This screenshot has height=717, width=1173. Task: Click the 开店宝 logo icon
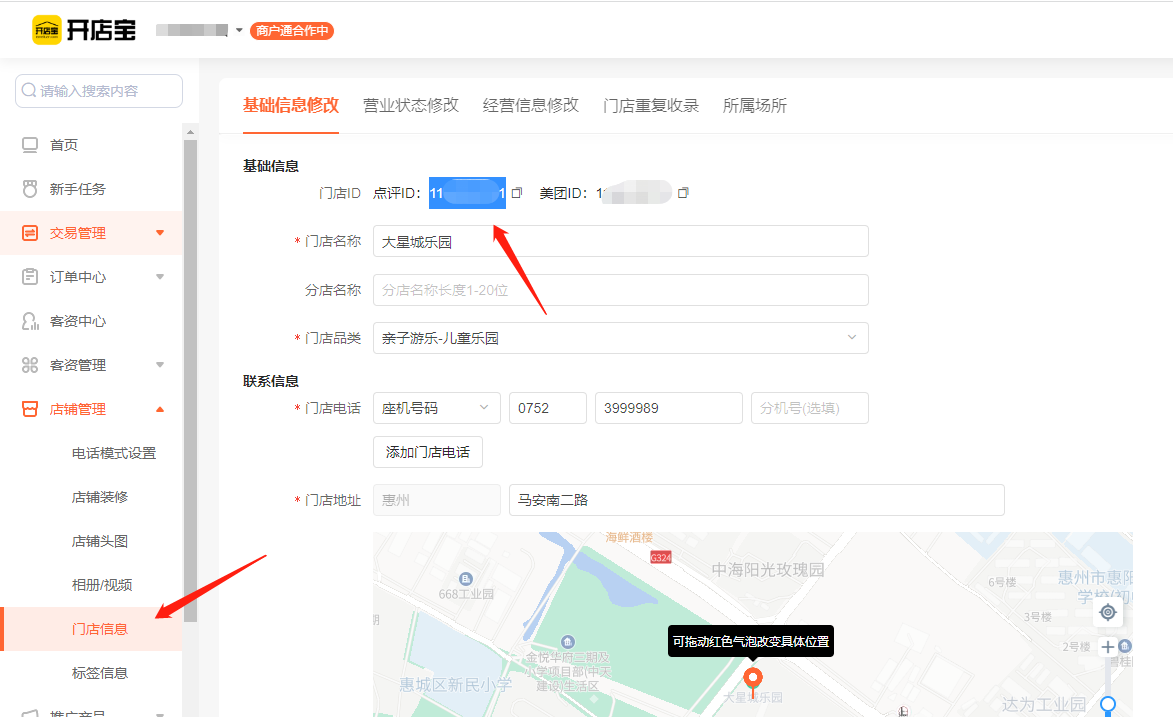point(45,30)
